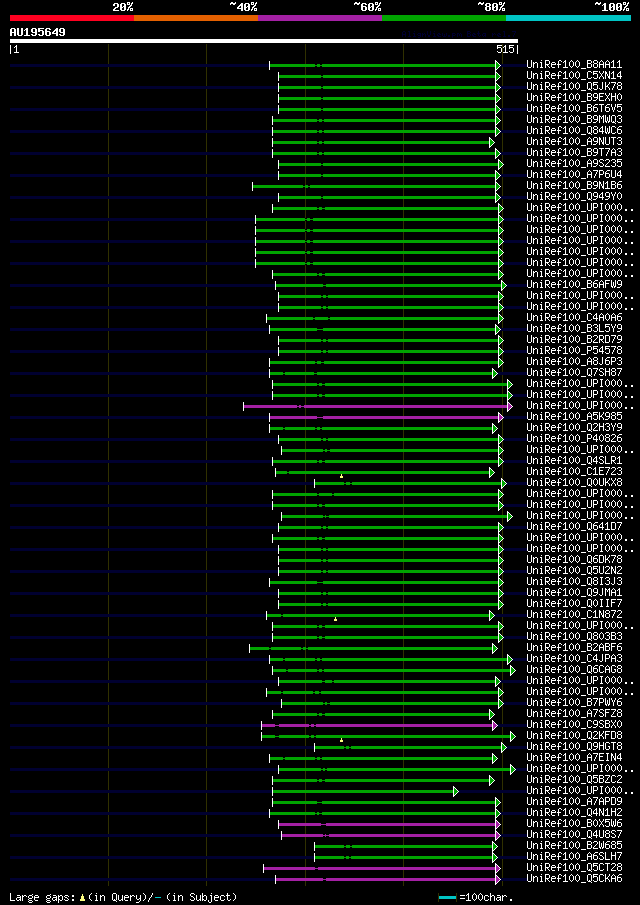Select the UniRef100_Q8I3J3 label
The image size is (640, 905).
tap(574, 582)
